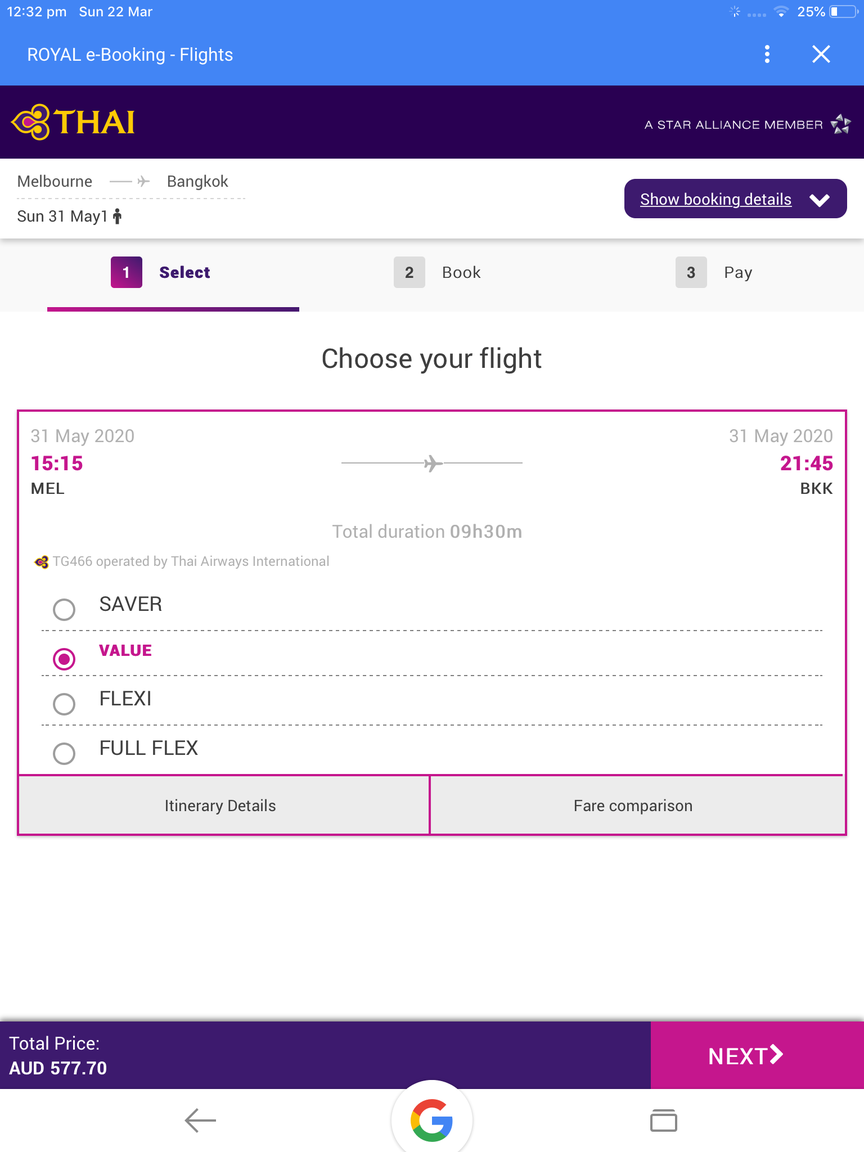Tap the THAI airline logo

tap(73, 122)
